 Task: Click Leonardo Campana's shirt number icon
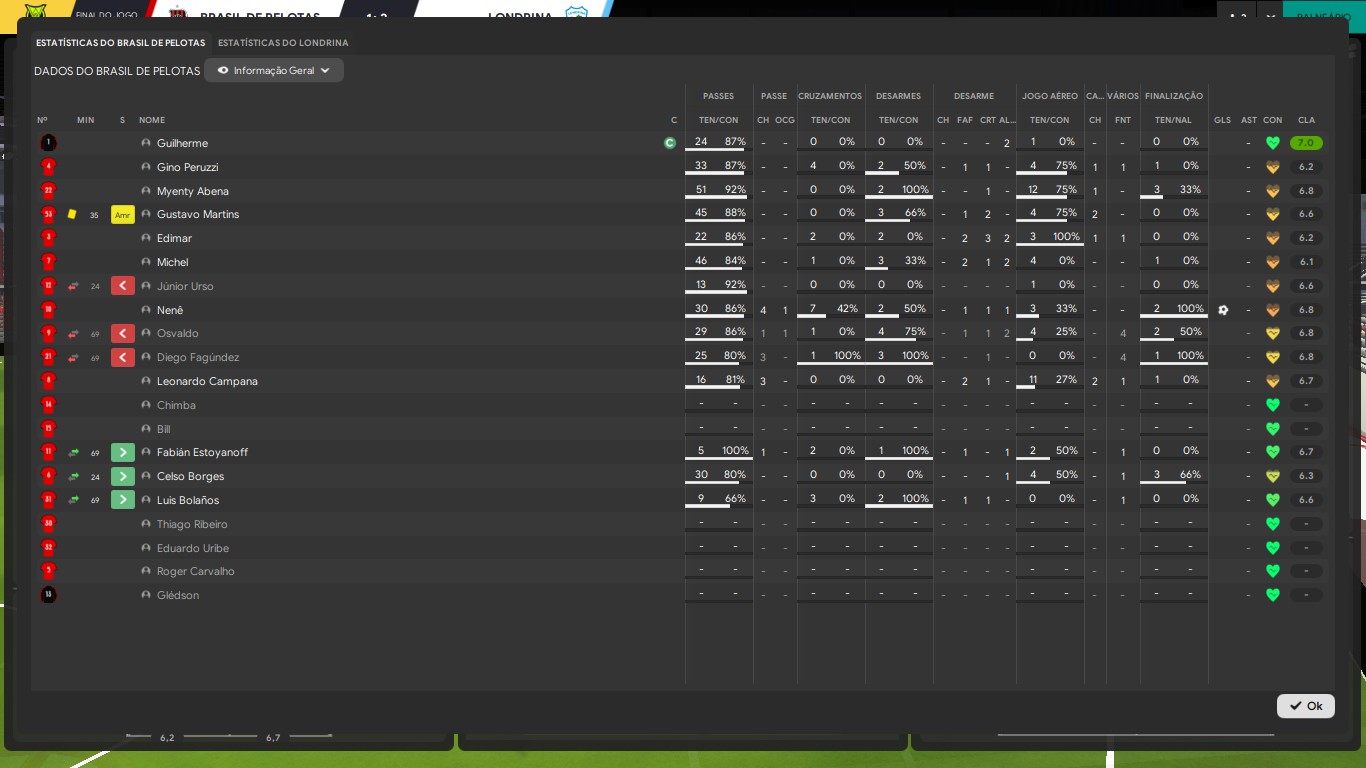(48, 381)
